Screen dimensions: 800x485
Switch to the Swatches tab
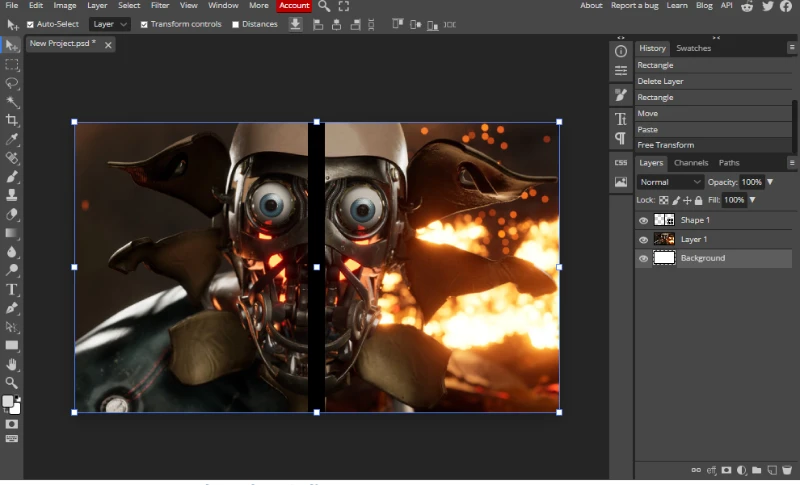pos(693,48)
